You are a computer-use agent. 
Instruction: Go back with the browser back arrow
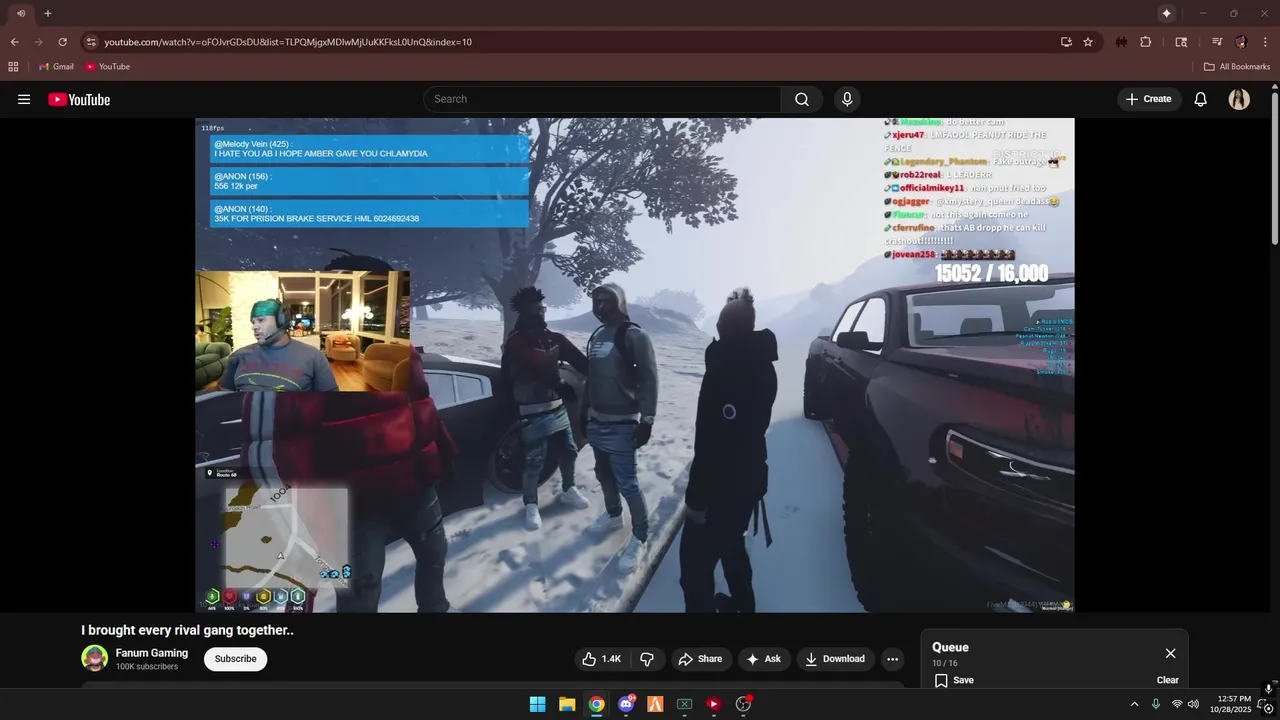coord(14,42)
